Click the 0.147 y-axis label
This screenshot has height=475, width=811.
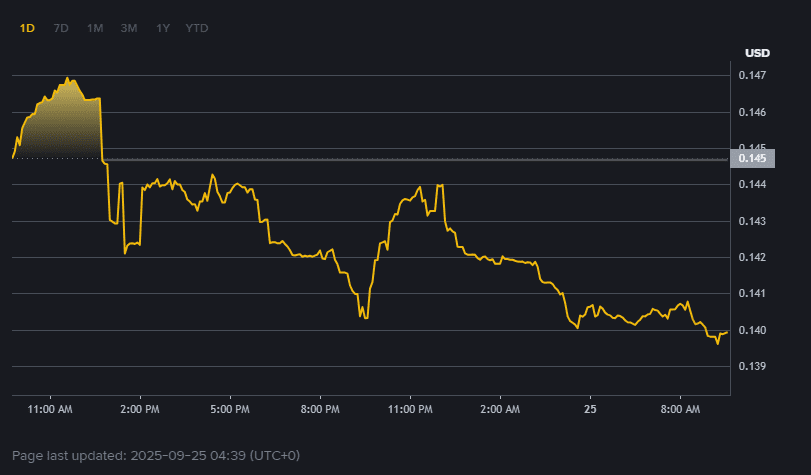(752, 76)
